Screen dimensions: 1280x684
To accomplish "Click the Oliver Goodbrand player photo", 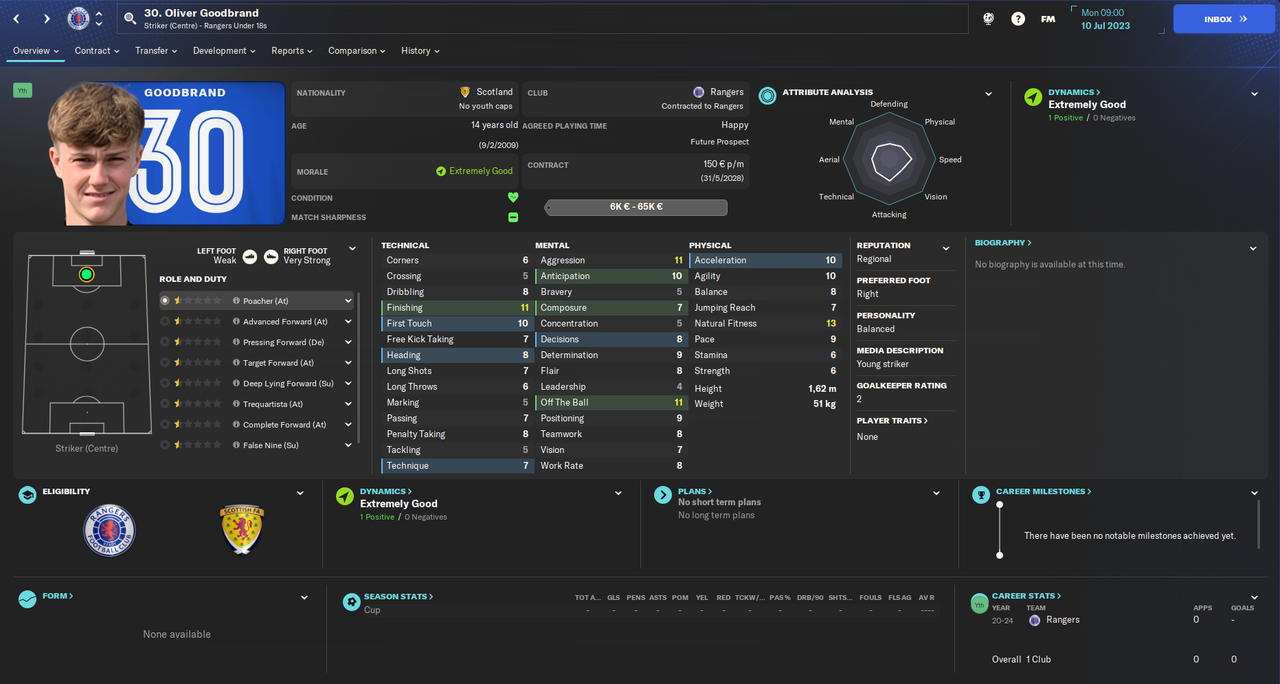I will pyautogui.click(x=95, y=154).
